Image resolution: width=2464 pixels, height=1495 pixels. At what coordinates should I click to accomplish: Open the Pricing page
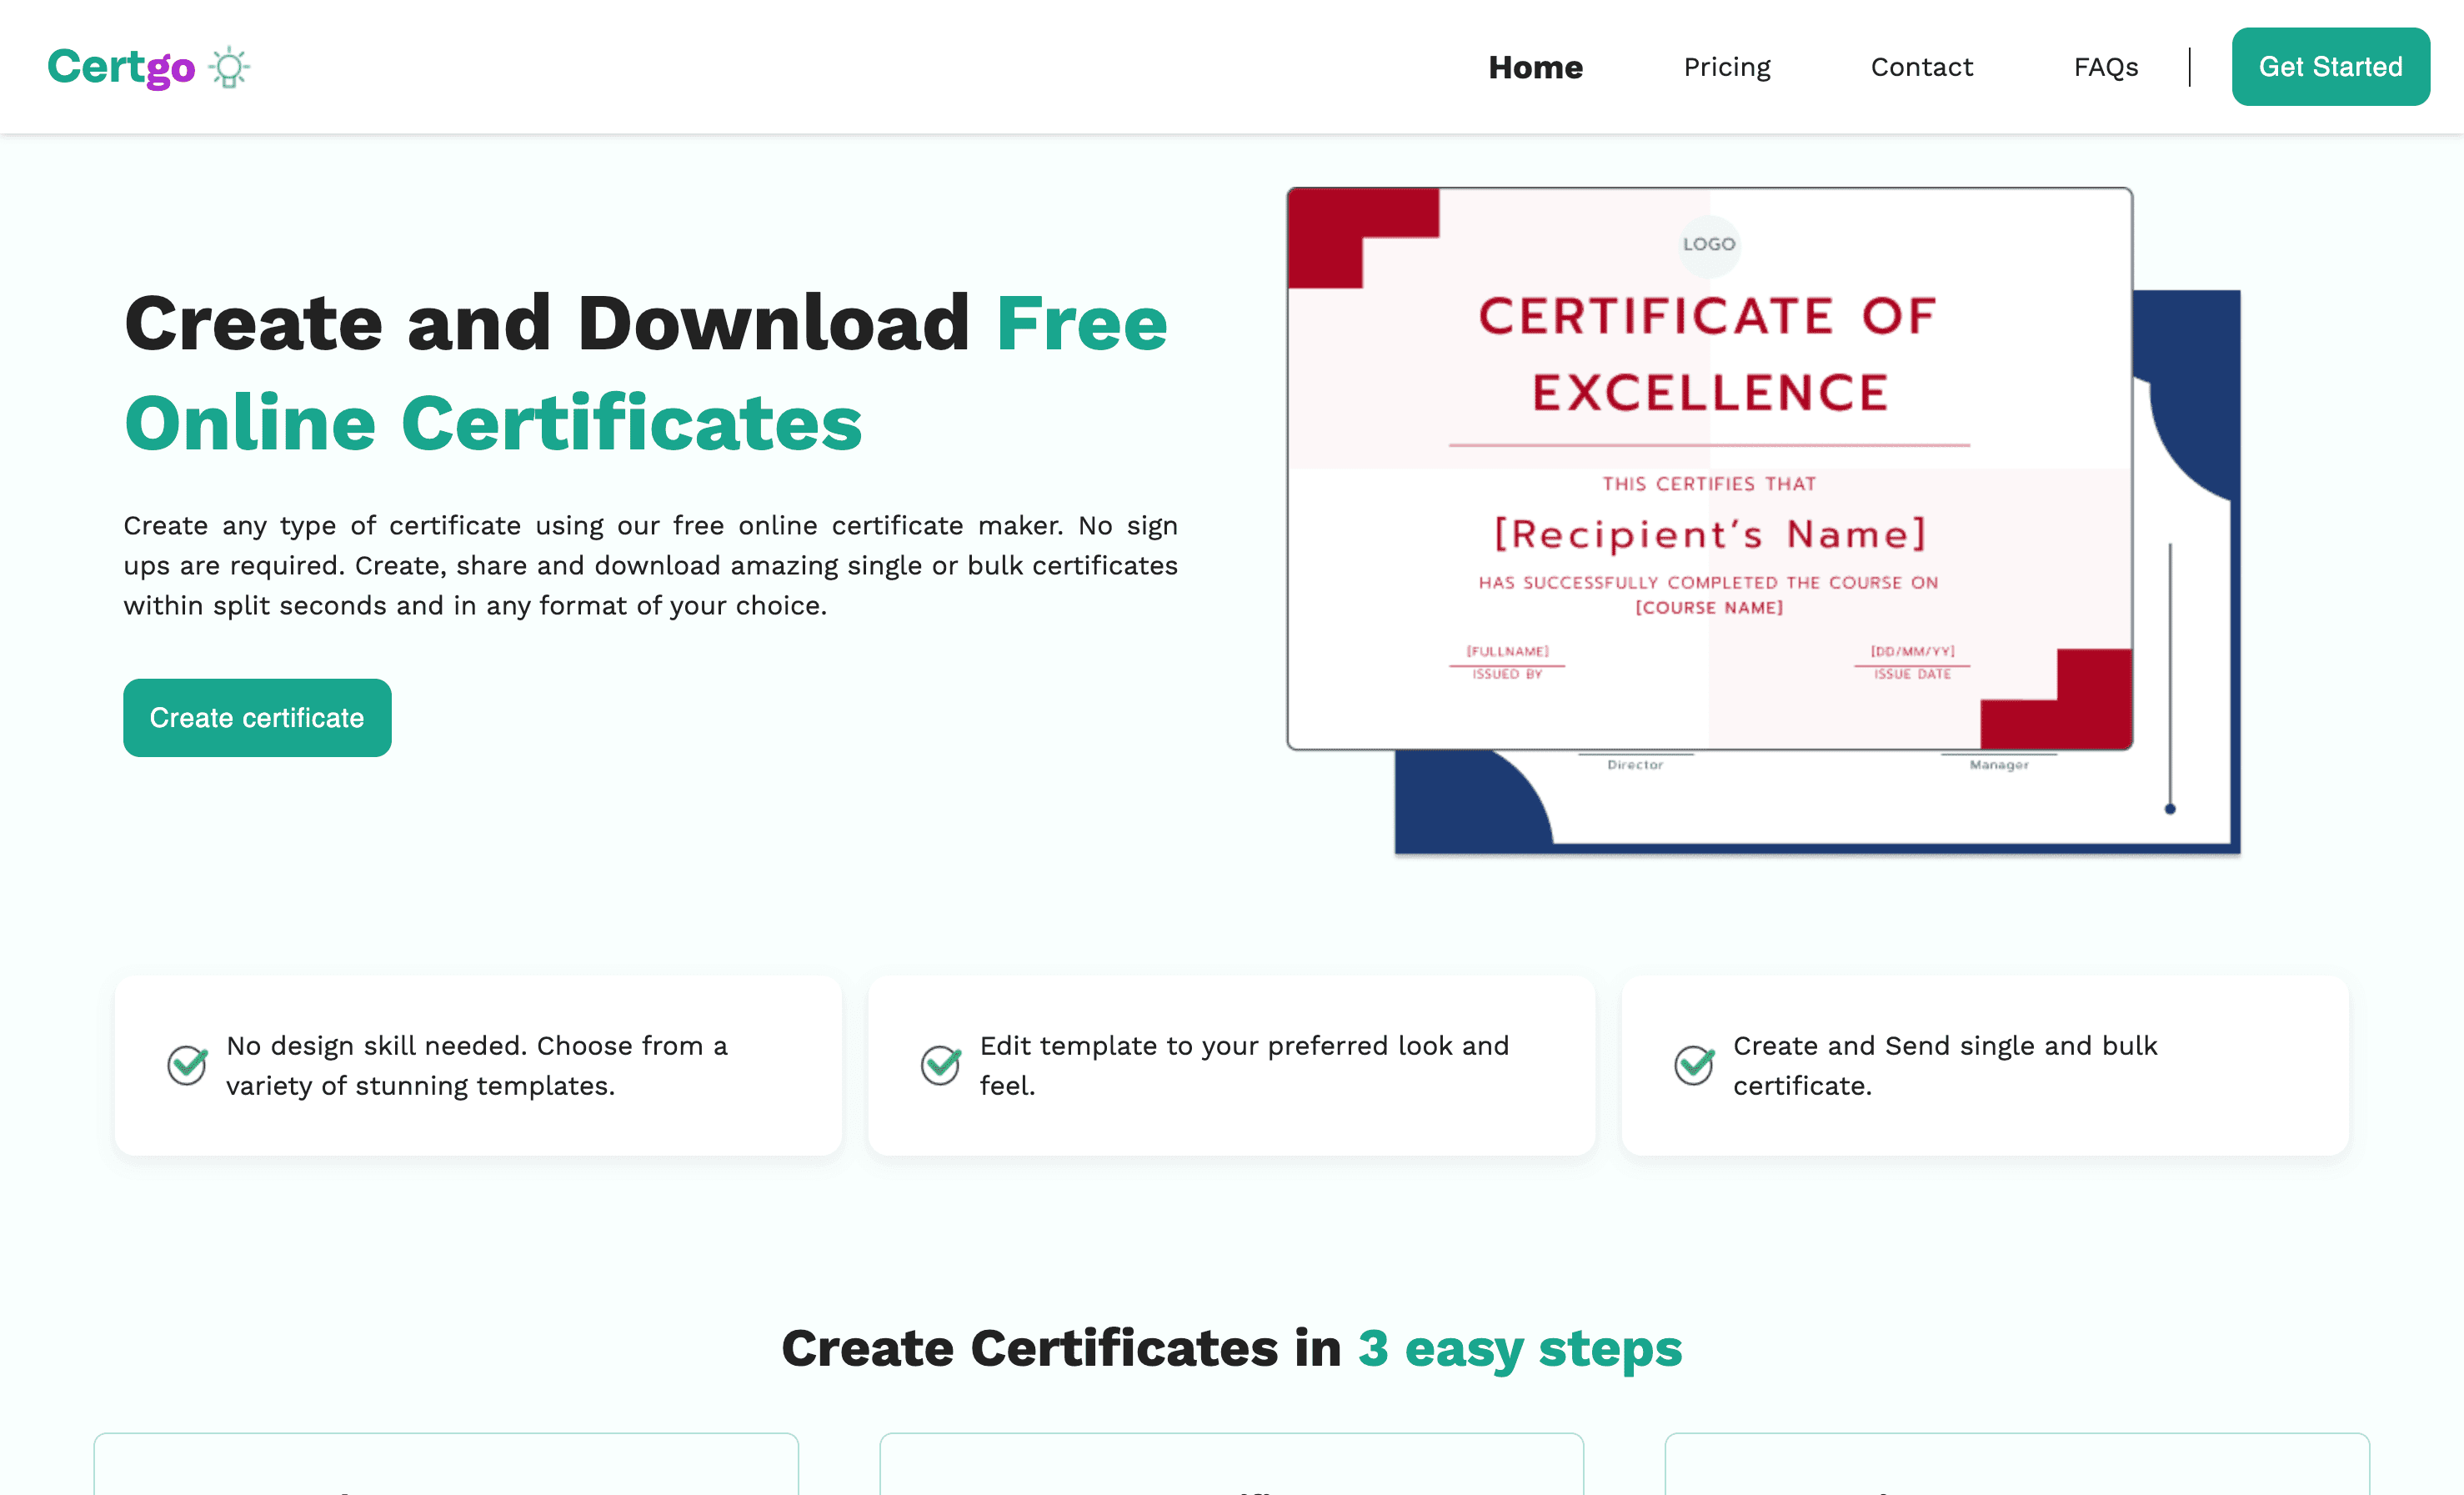click(x=1727, y=67)
